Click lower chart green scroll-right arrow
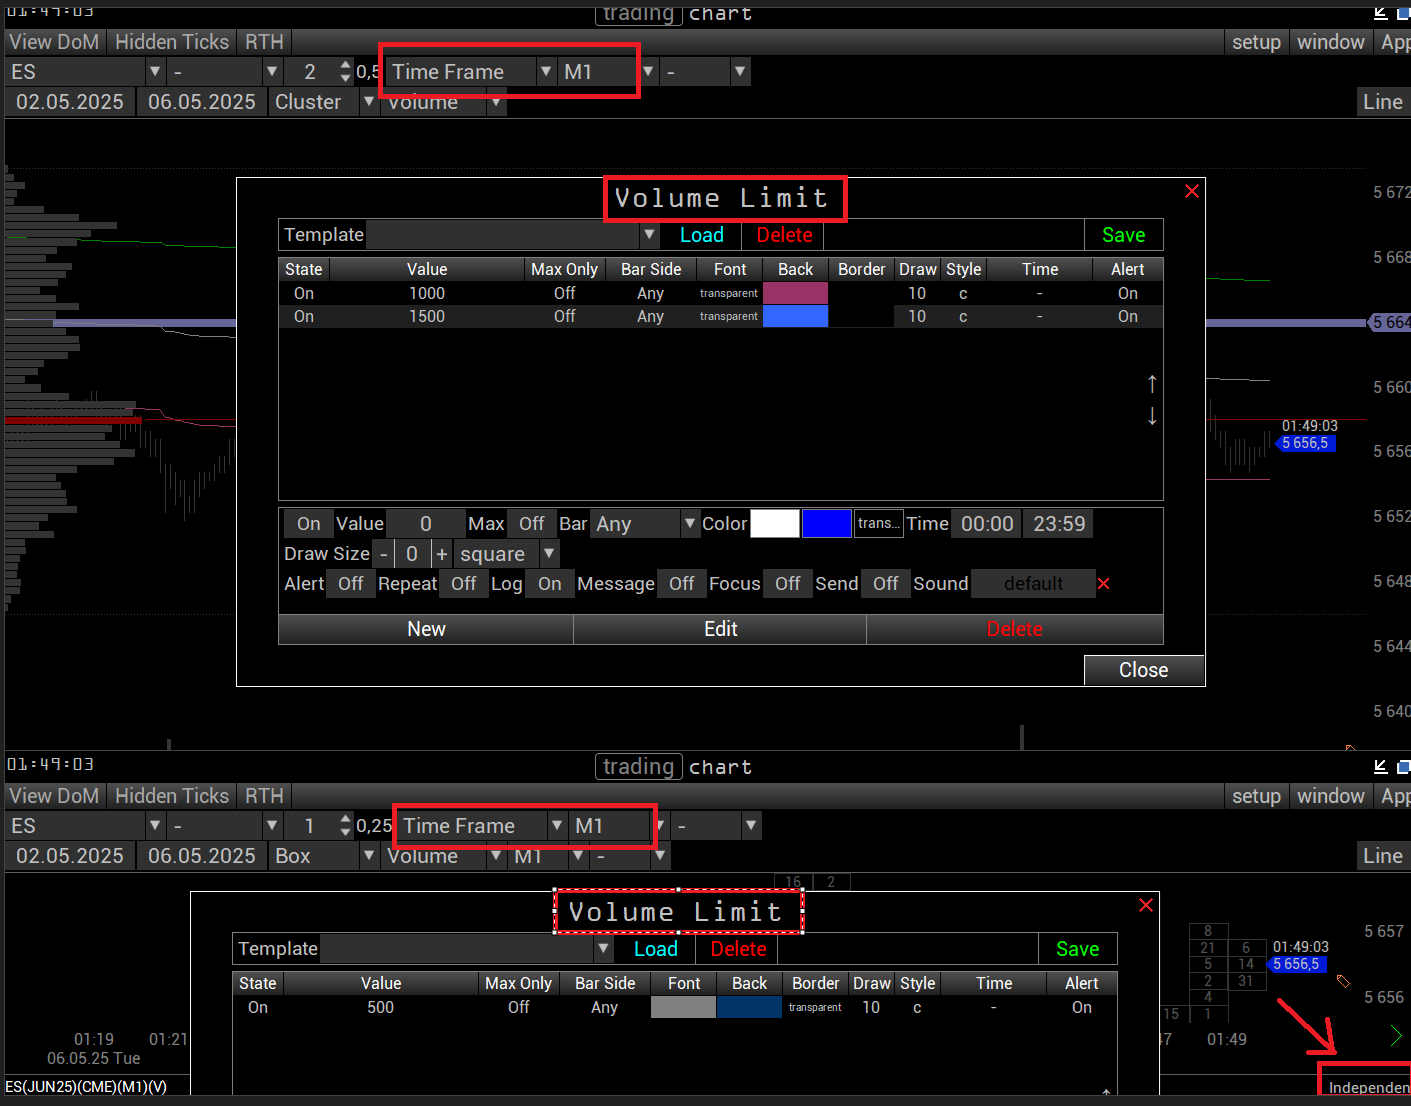1411x1106 pixels. click(x=1397, y=1036)
